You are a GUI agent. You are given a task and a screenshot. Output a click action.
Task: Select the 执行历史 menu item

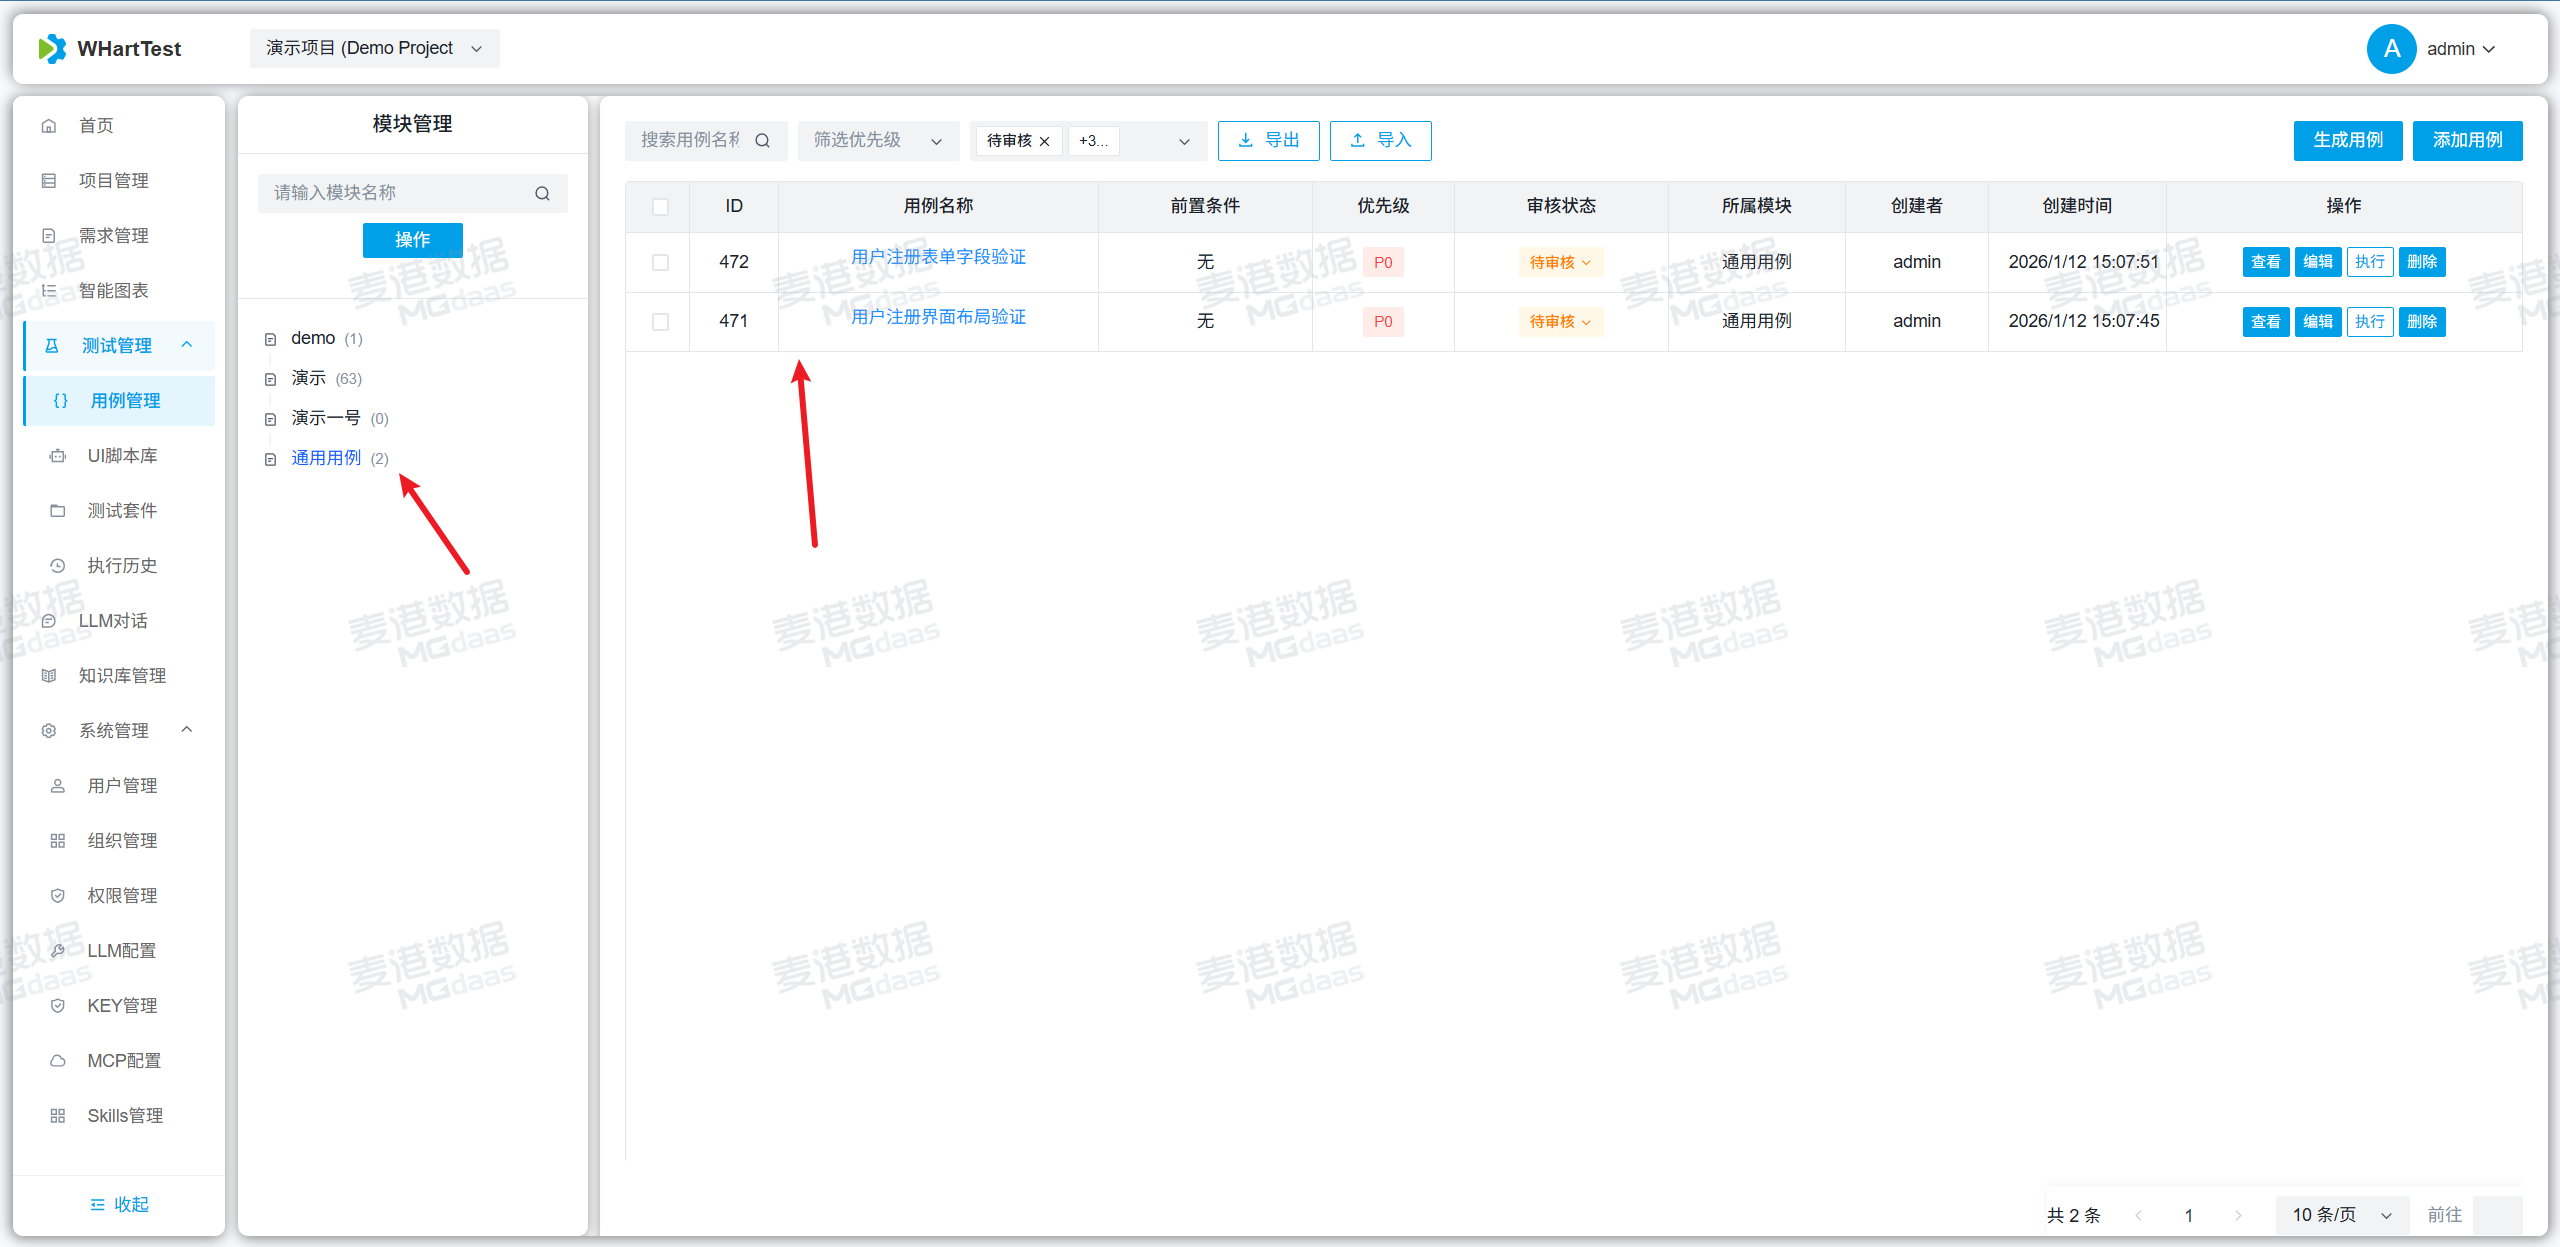[x=122, y=566]
